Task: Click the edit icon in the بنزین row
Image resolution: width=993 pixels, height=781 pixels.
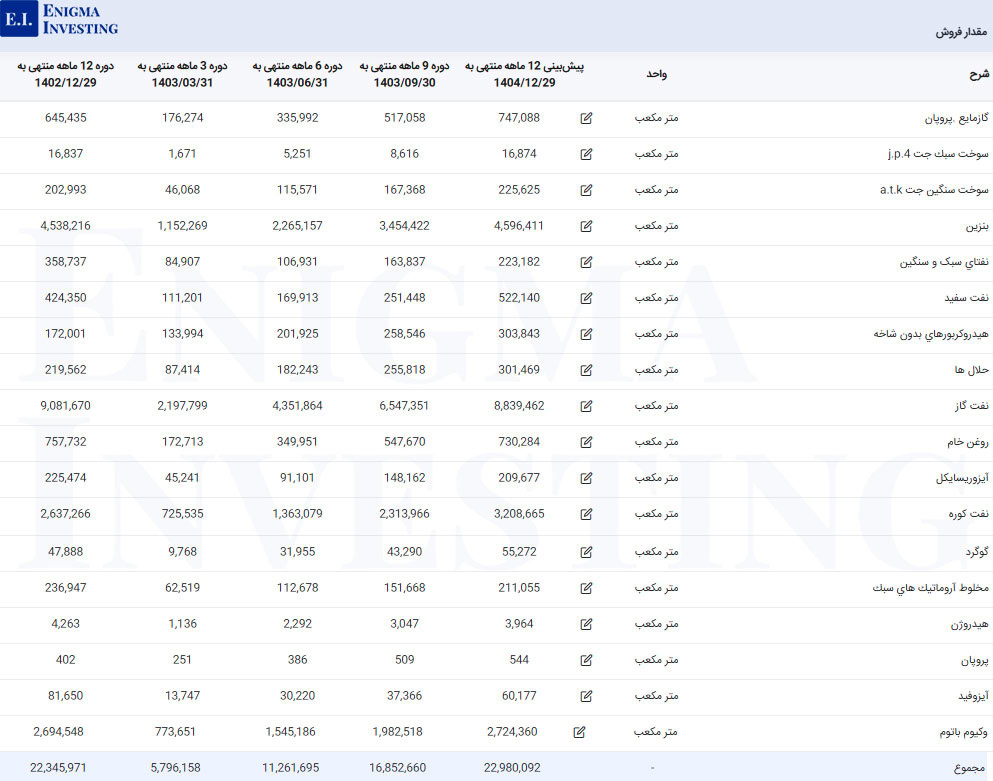Action: click(x=586, y=227)
